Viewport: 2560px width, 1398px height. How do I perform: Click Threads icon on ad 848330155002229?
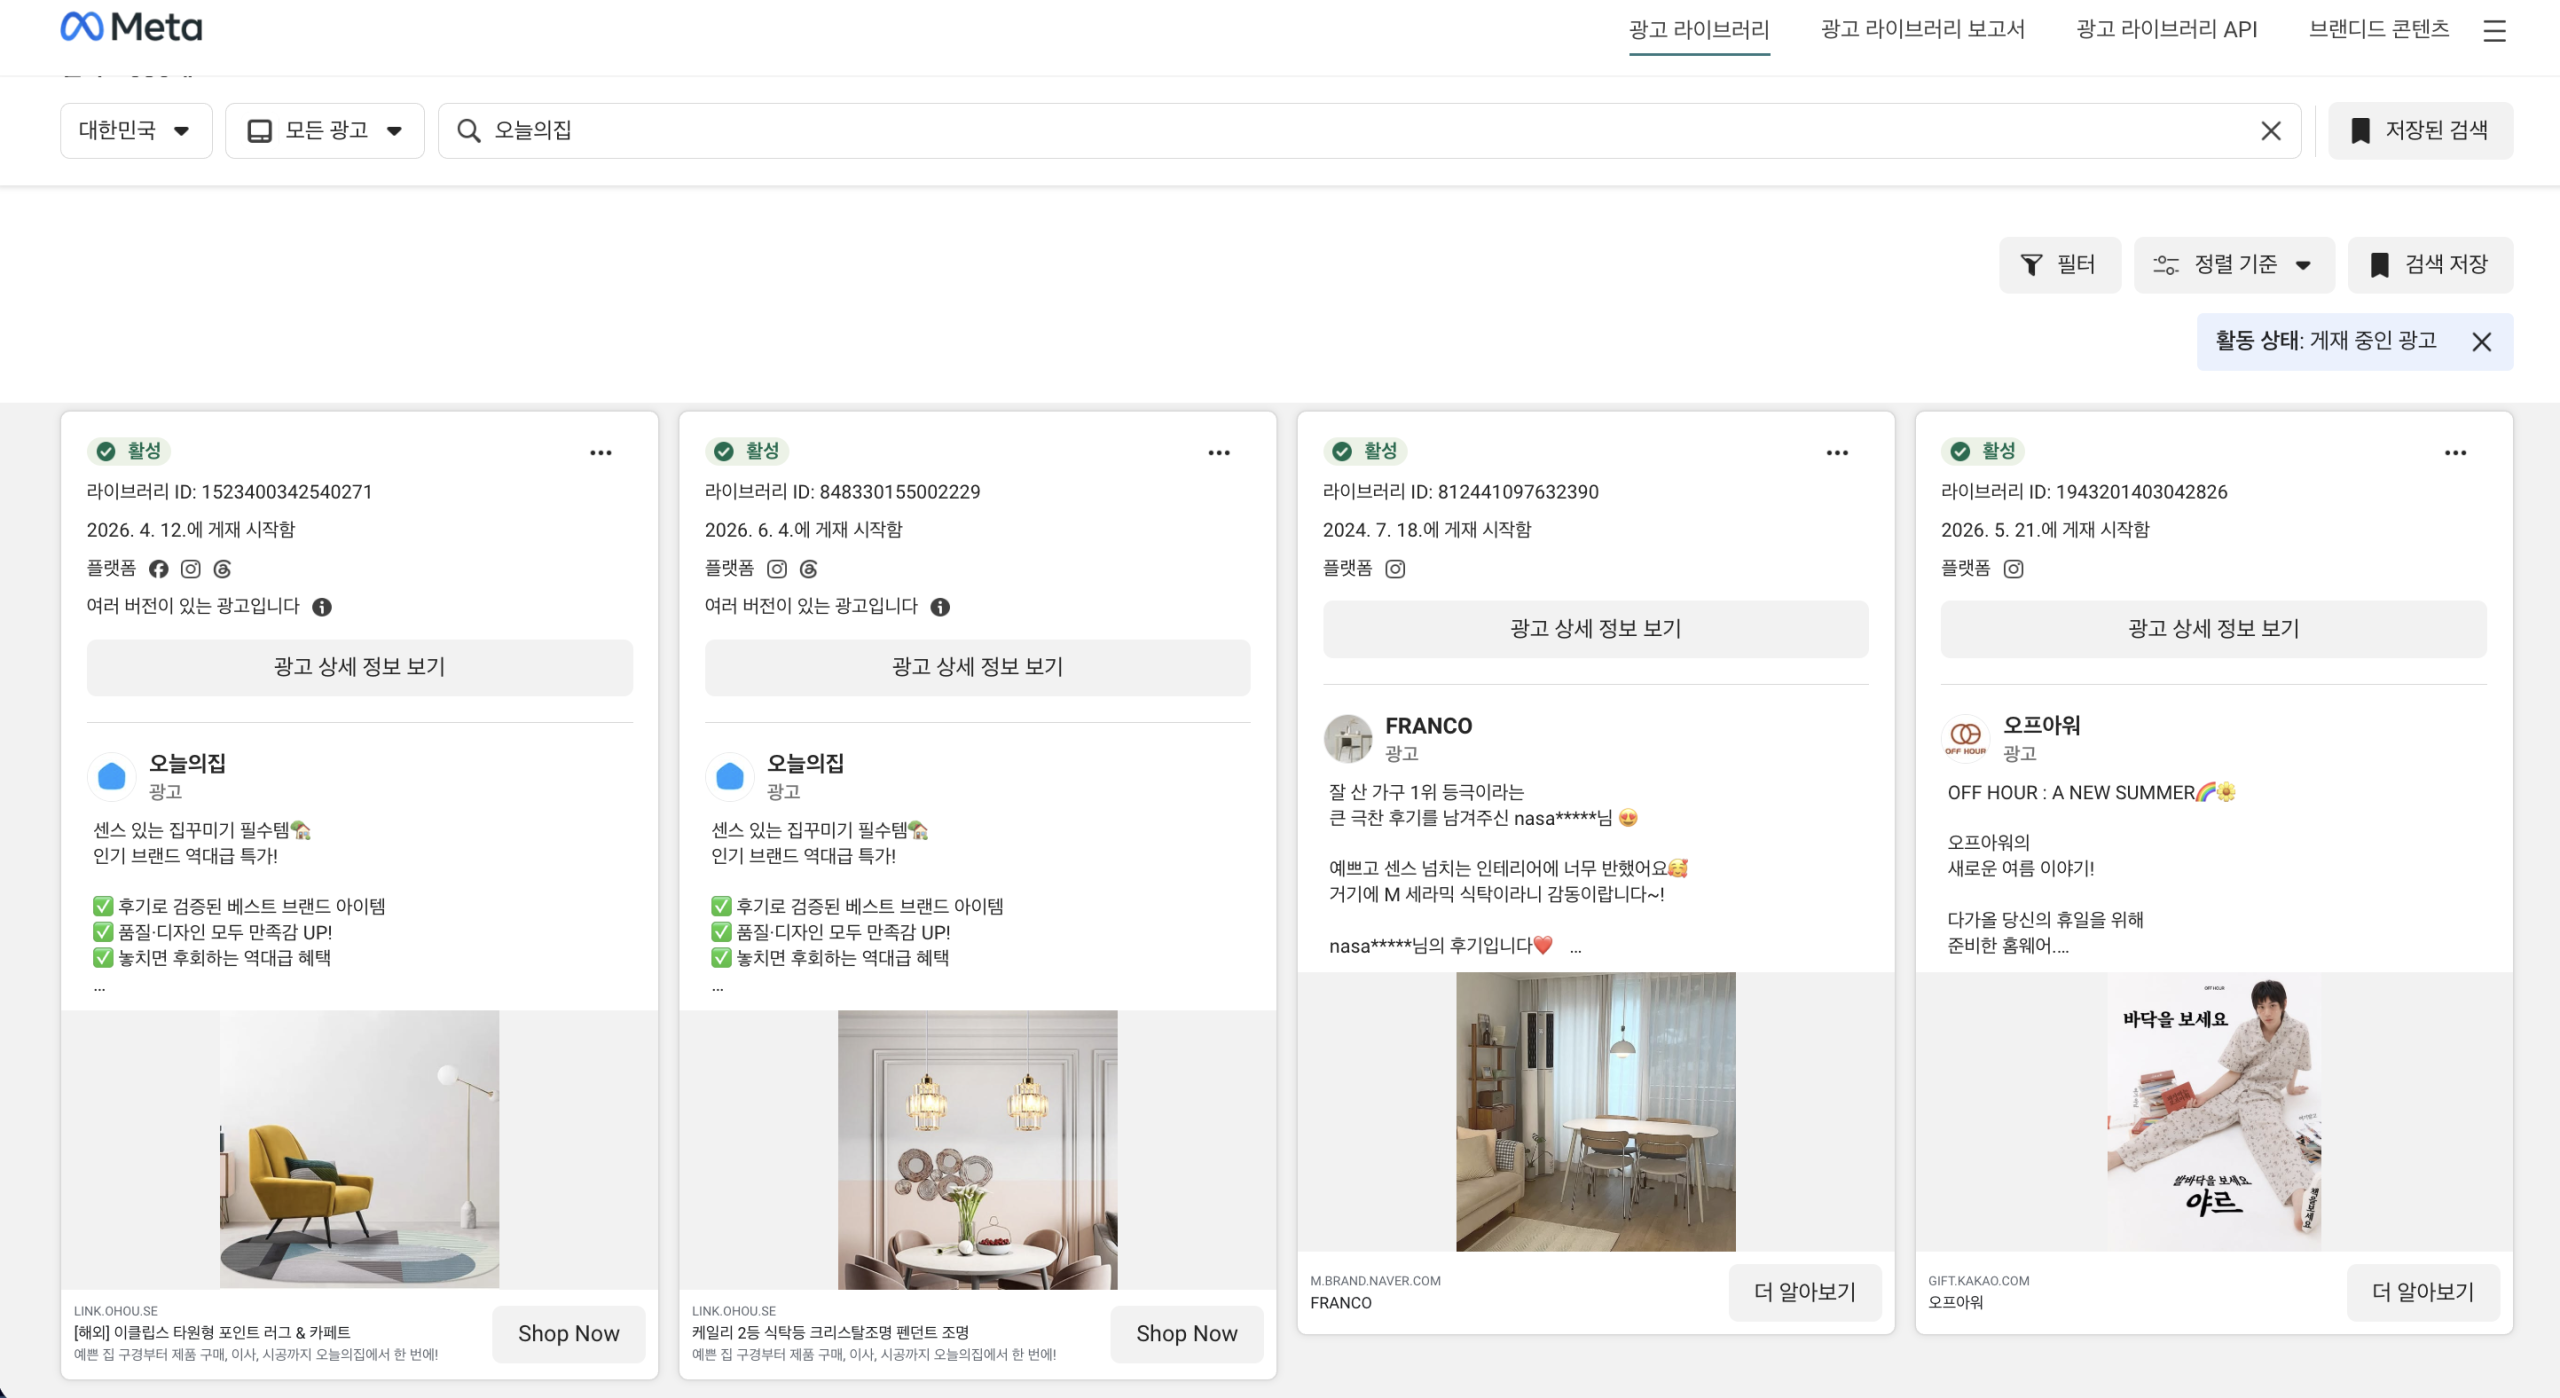tap(809, 569)
